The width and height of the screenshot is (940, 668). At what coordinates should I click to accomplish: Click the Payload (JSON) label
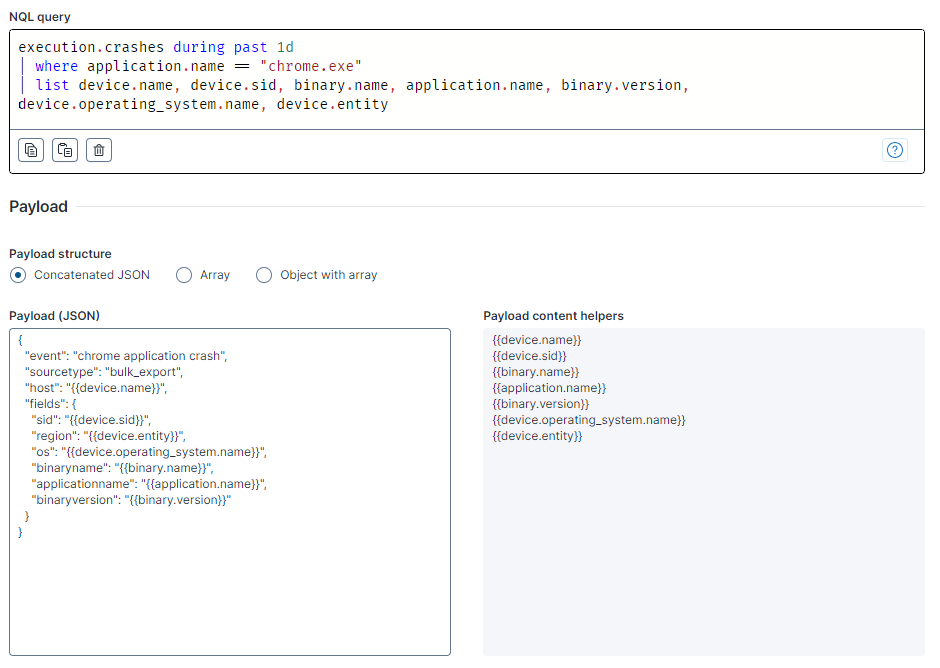(55, 316)
